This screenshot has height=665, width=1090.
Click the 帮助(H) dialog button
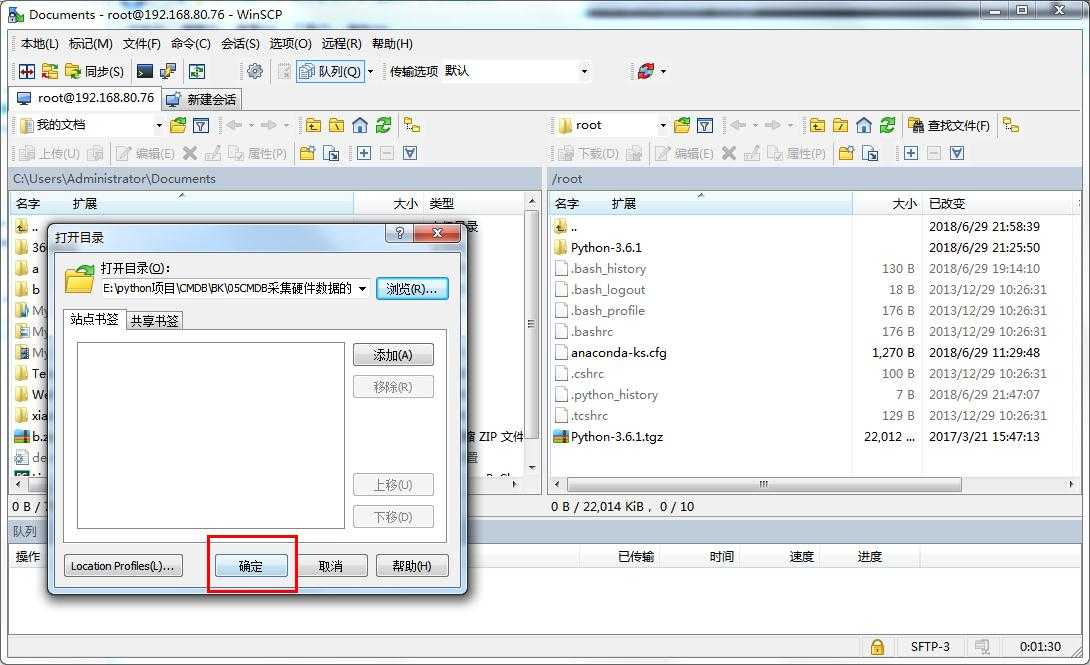click(x=412, y=566)
